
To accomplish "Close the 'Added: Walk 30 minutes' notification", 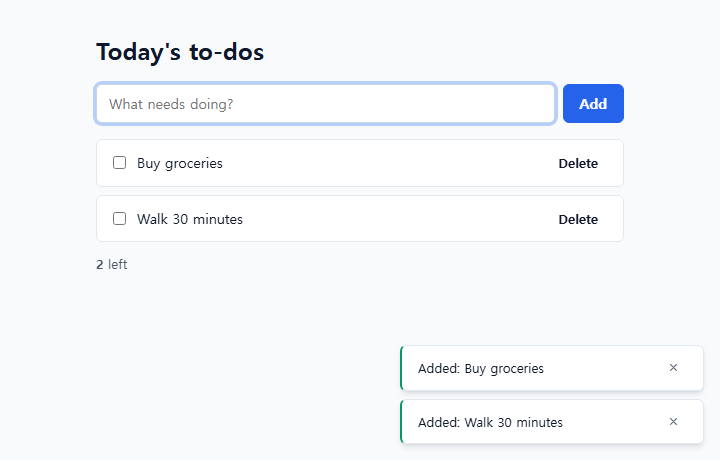I will point(673,422).
